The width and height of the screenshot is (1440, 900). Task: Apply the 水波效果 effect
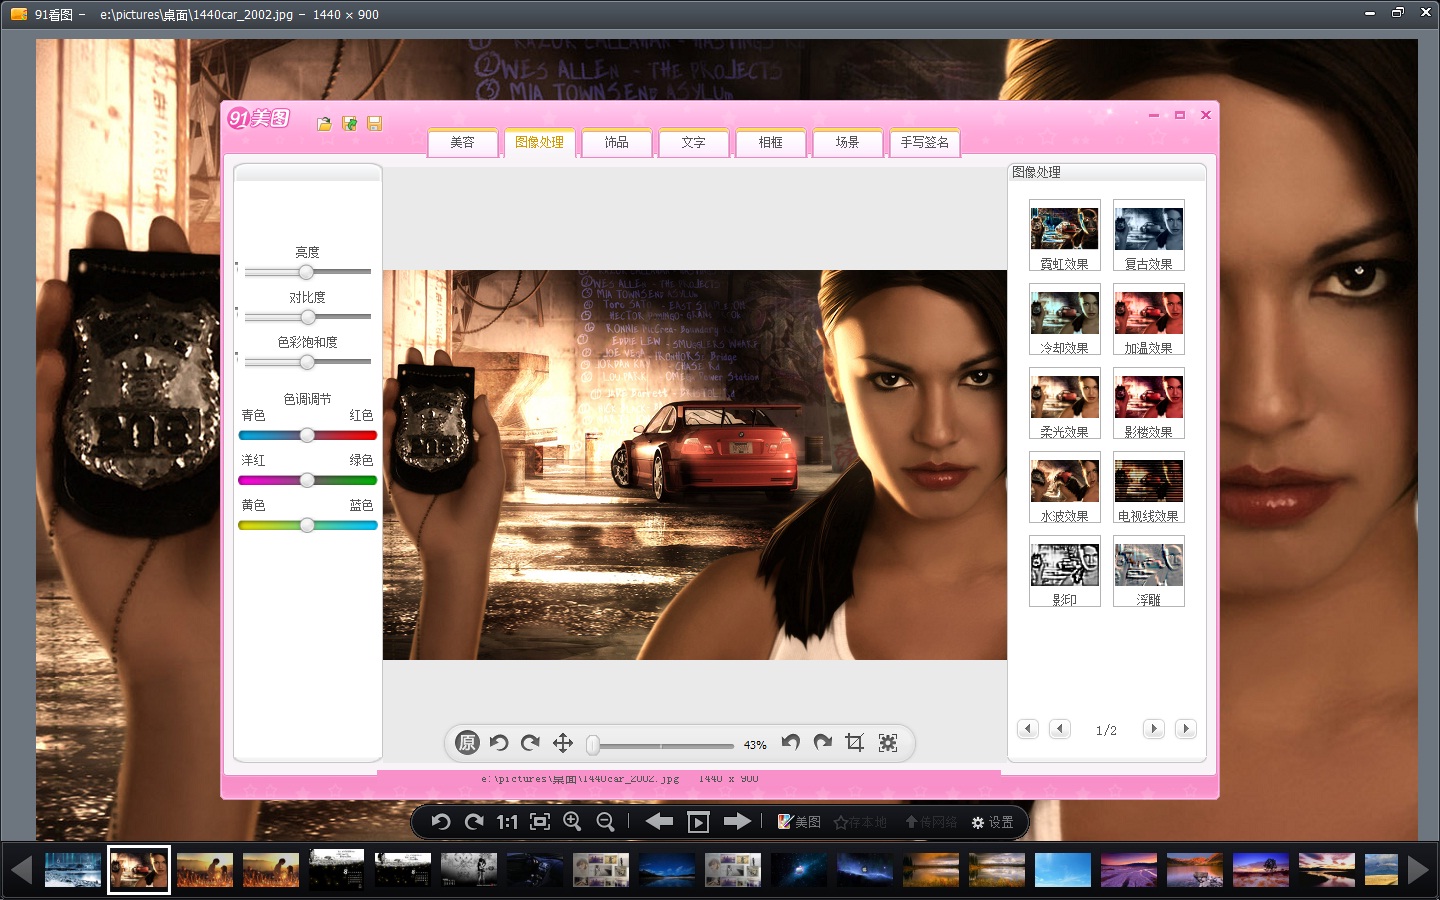pos(1065,488)
